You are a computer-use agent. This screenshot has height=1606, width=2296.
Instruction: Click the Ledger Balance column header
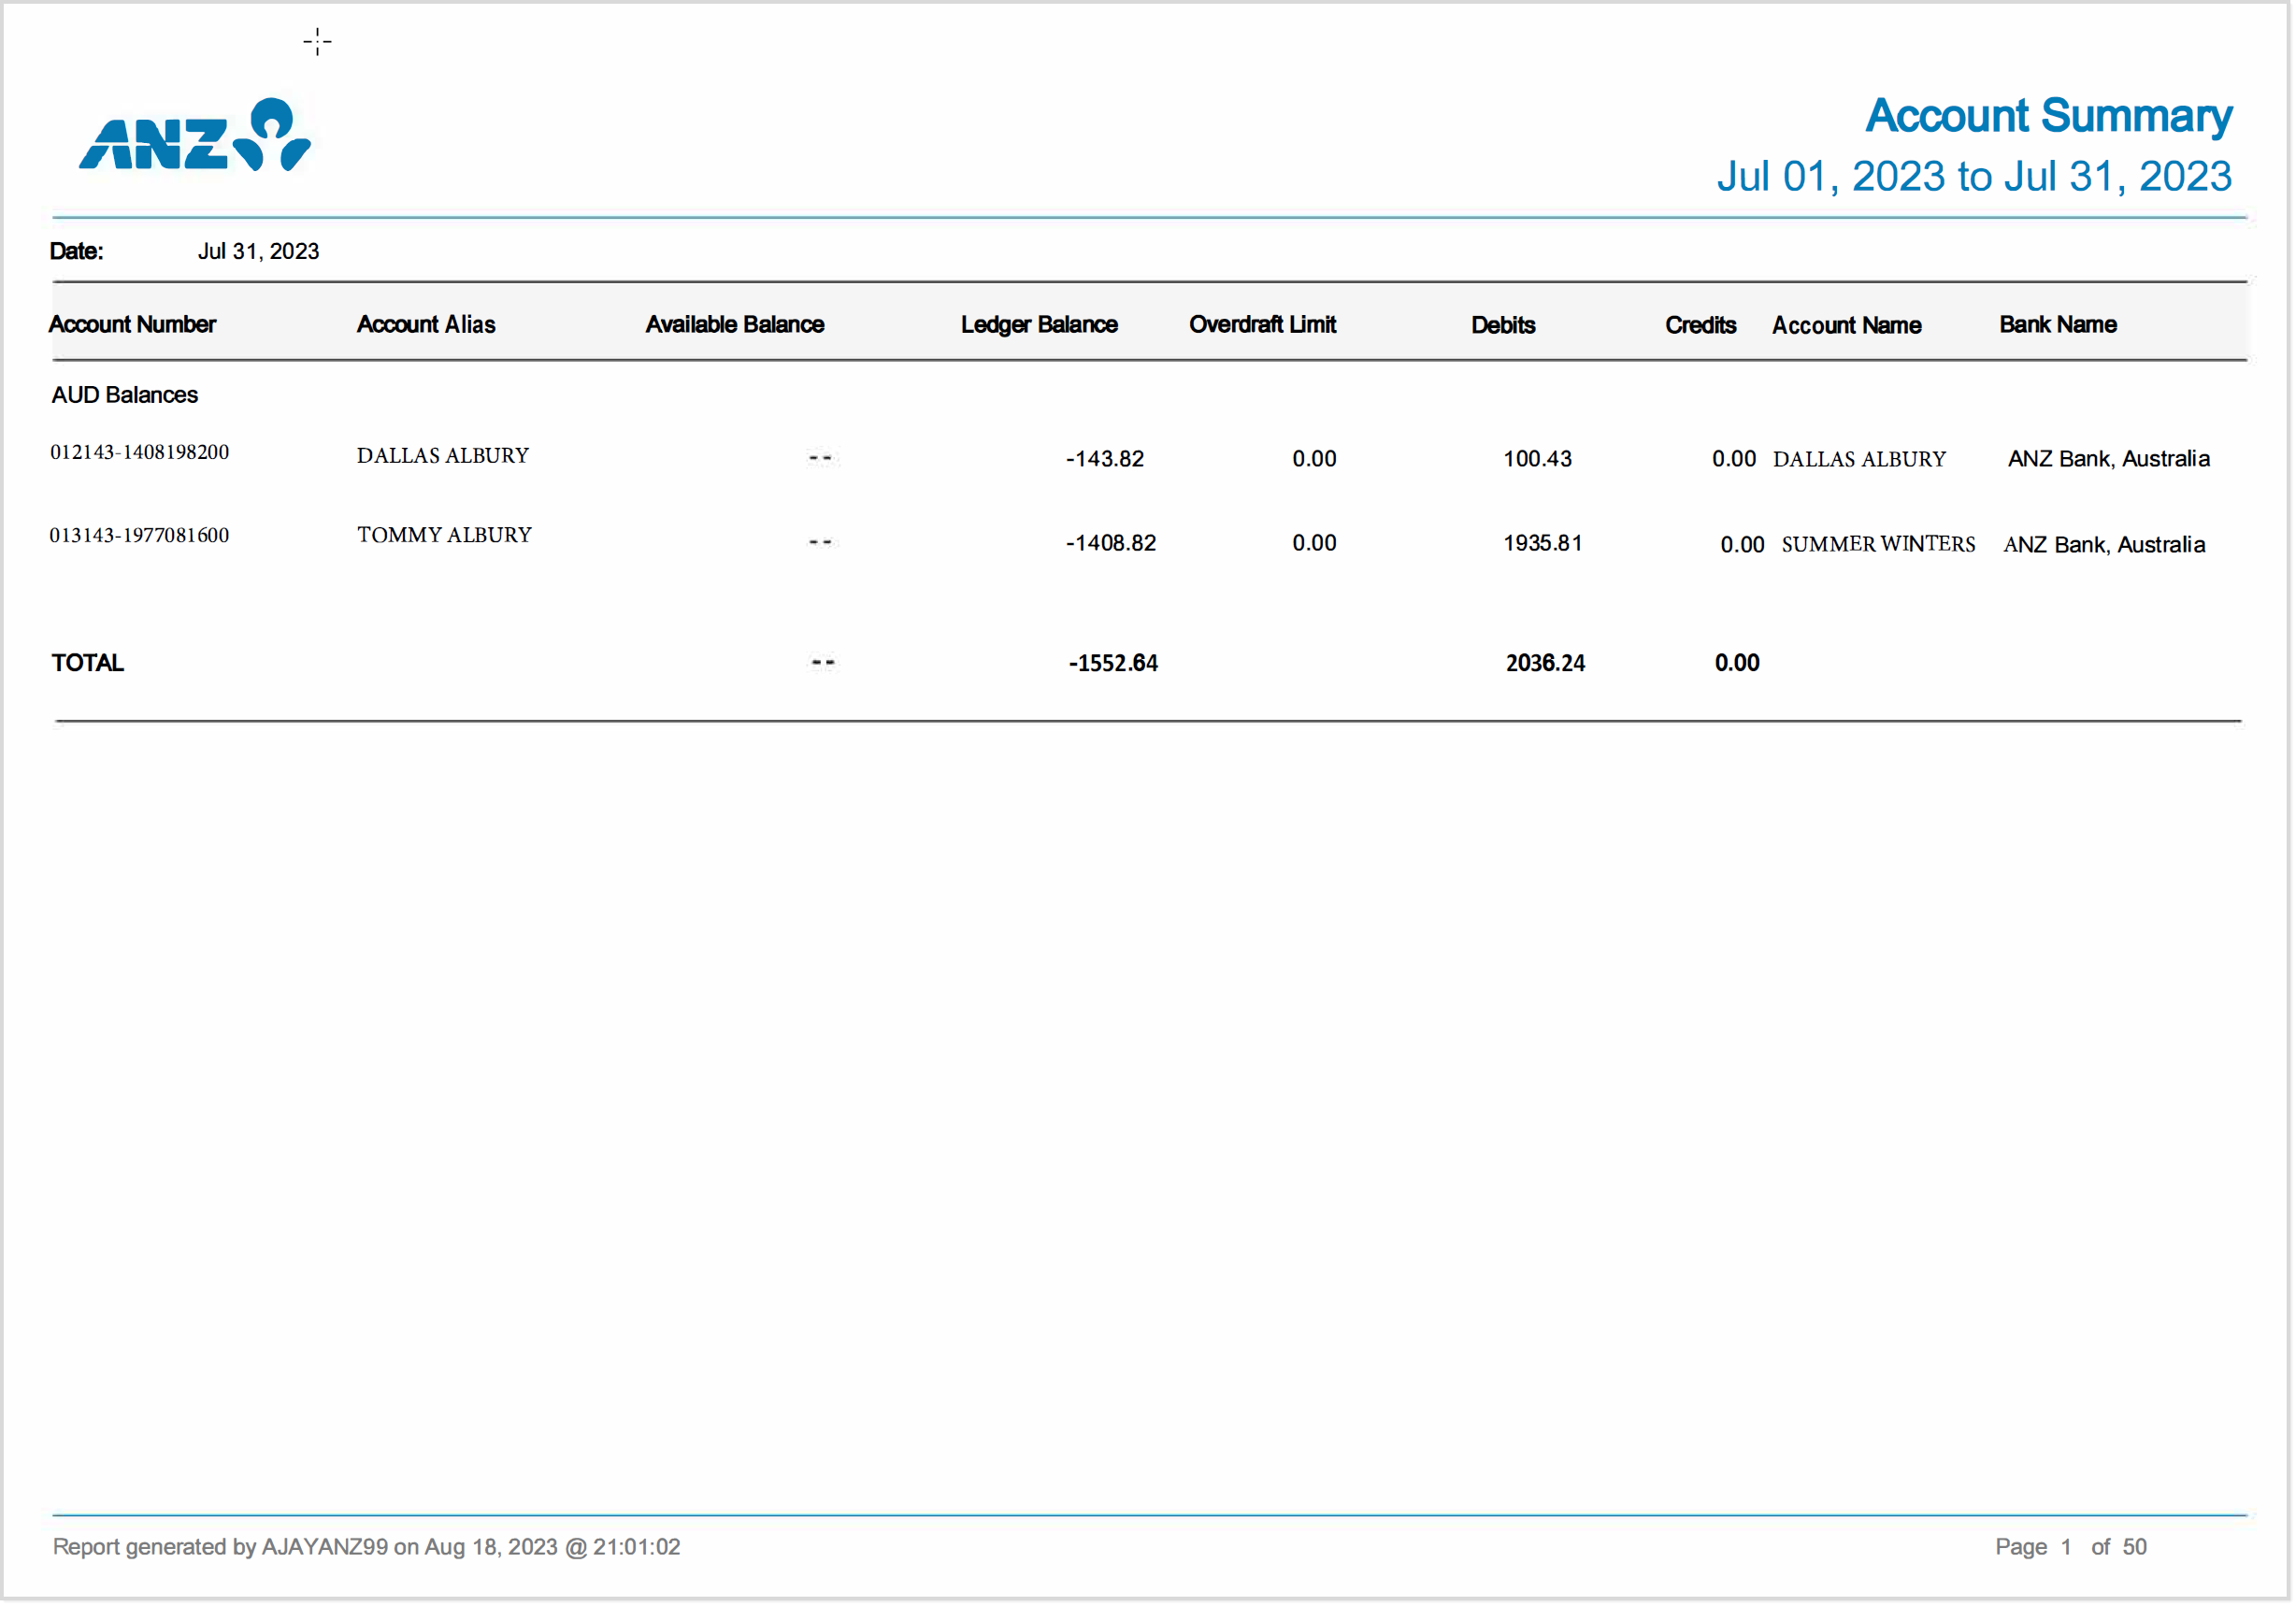1039,325
